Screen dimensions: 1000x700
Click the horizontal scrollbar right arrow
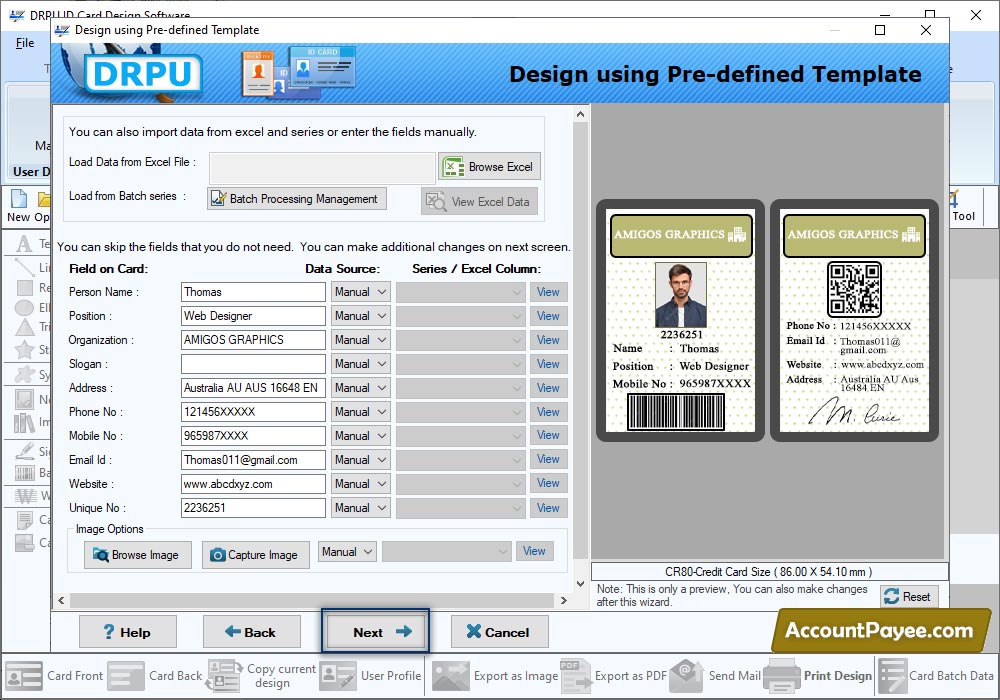[564, 600]
